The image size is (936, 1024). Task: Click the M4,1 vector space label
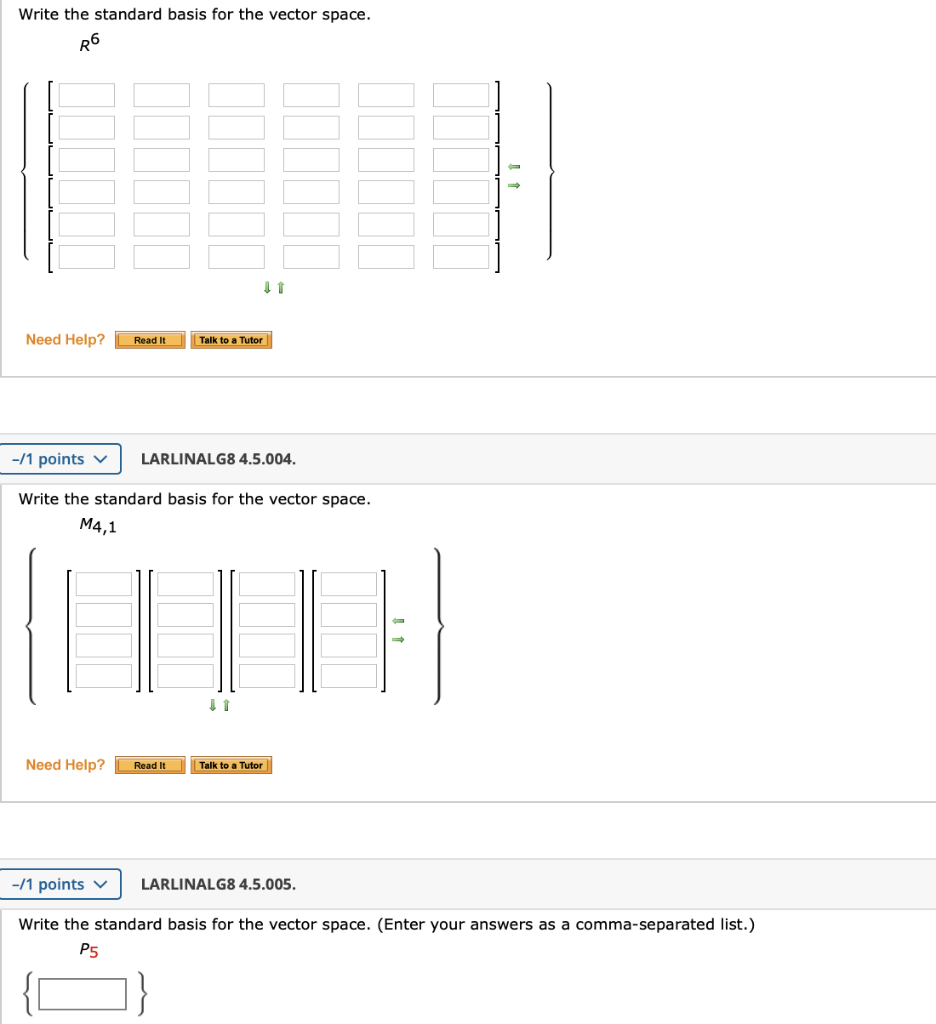(x=98, y=526)
